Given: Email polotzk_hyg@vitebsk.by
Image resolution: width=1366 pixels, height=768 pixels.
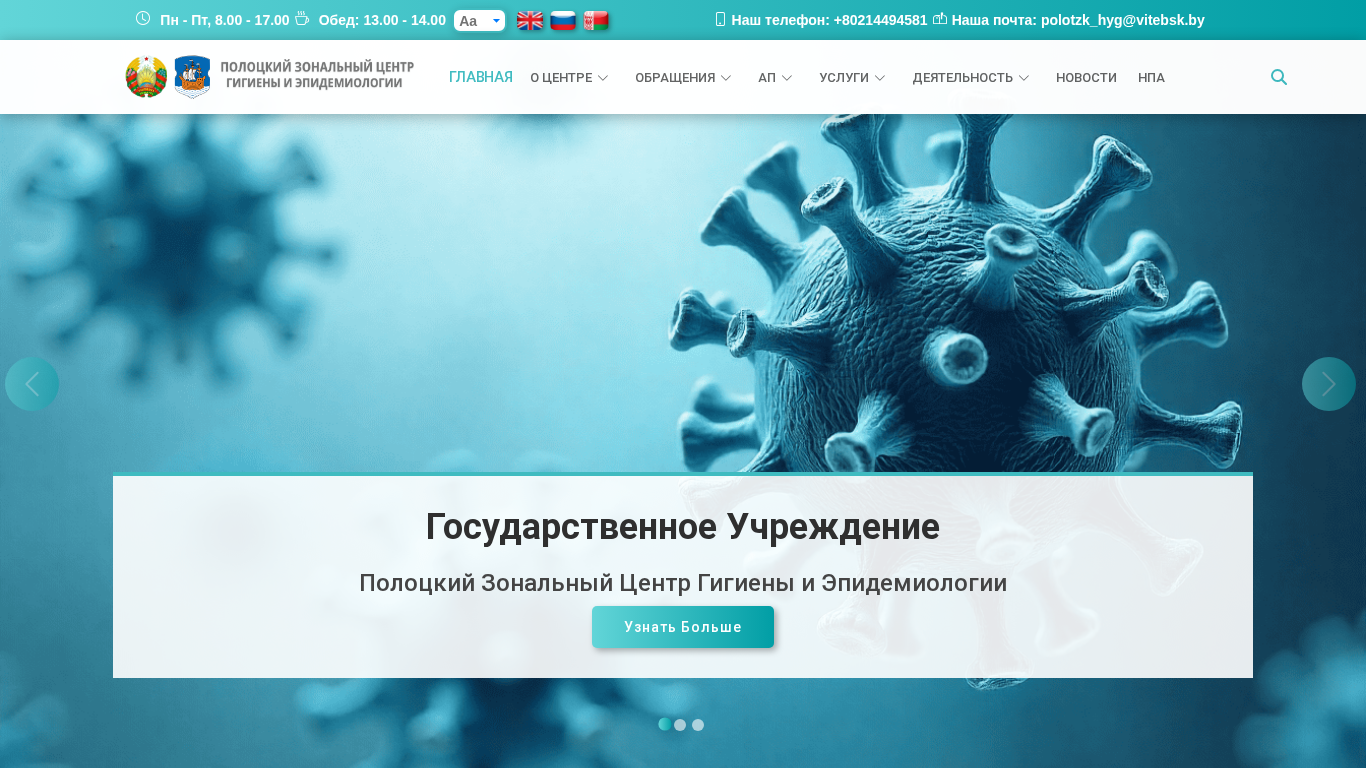Looking at the screenshot, I should point(1122,20).
